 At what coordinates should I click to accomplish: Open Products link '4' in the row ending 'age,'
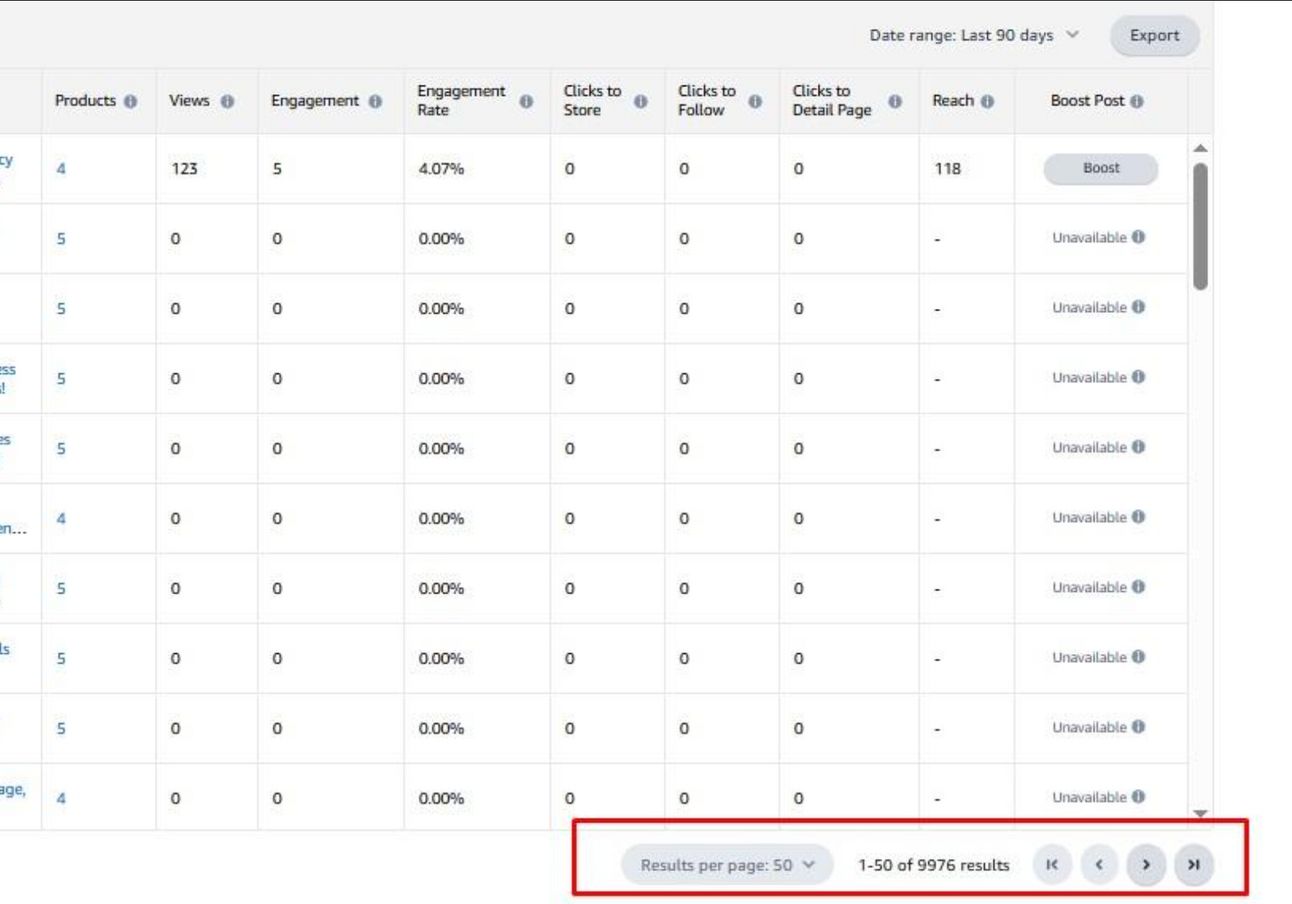61,799
